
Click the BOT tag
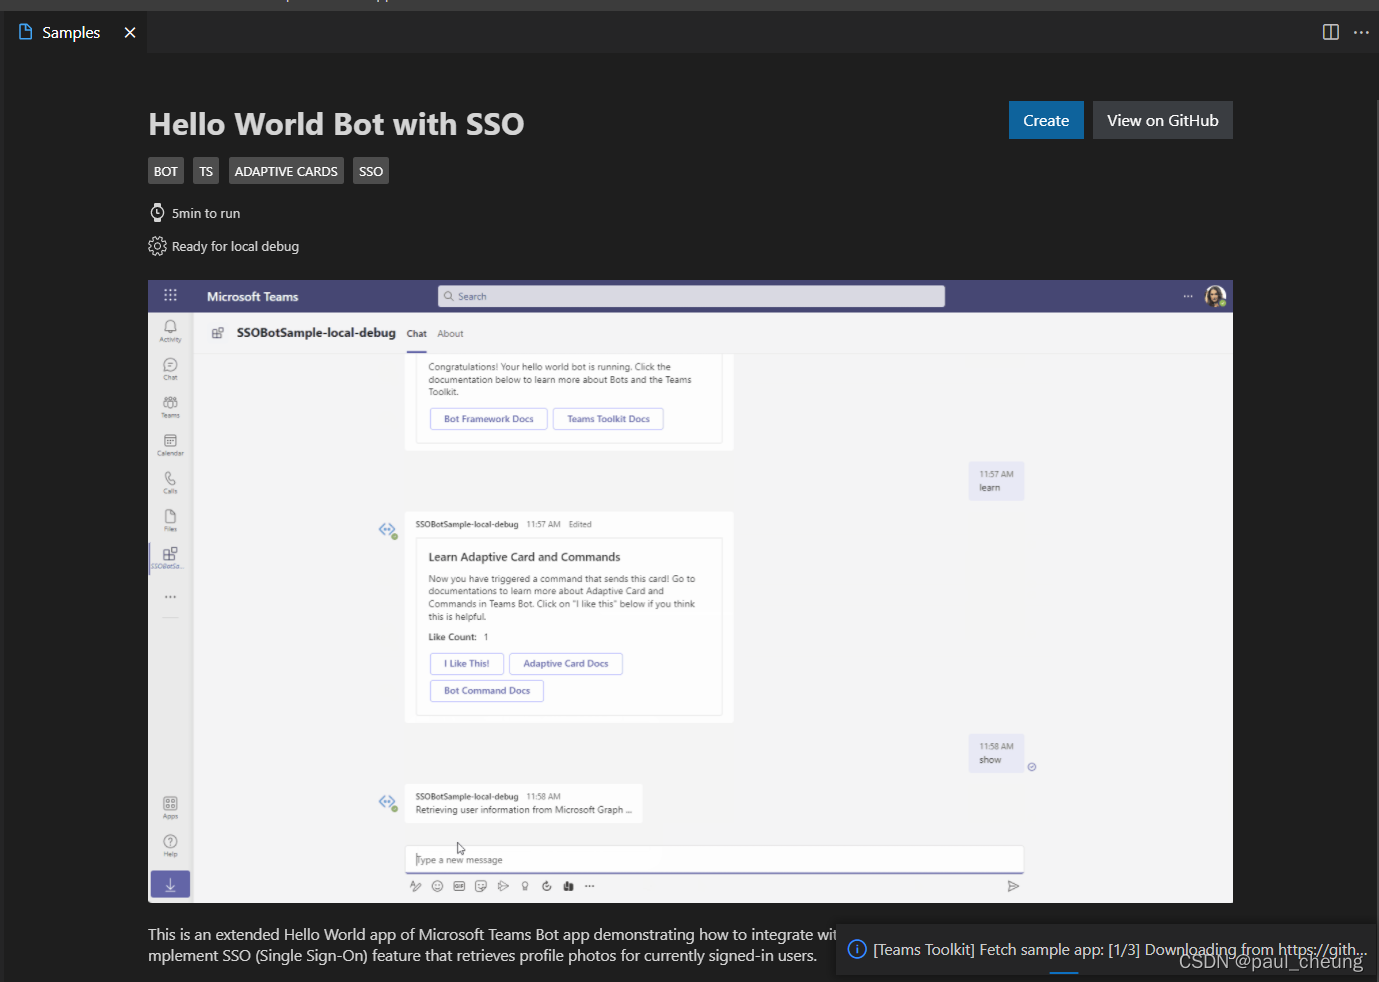point(166,171)
